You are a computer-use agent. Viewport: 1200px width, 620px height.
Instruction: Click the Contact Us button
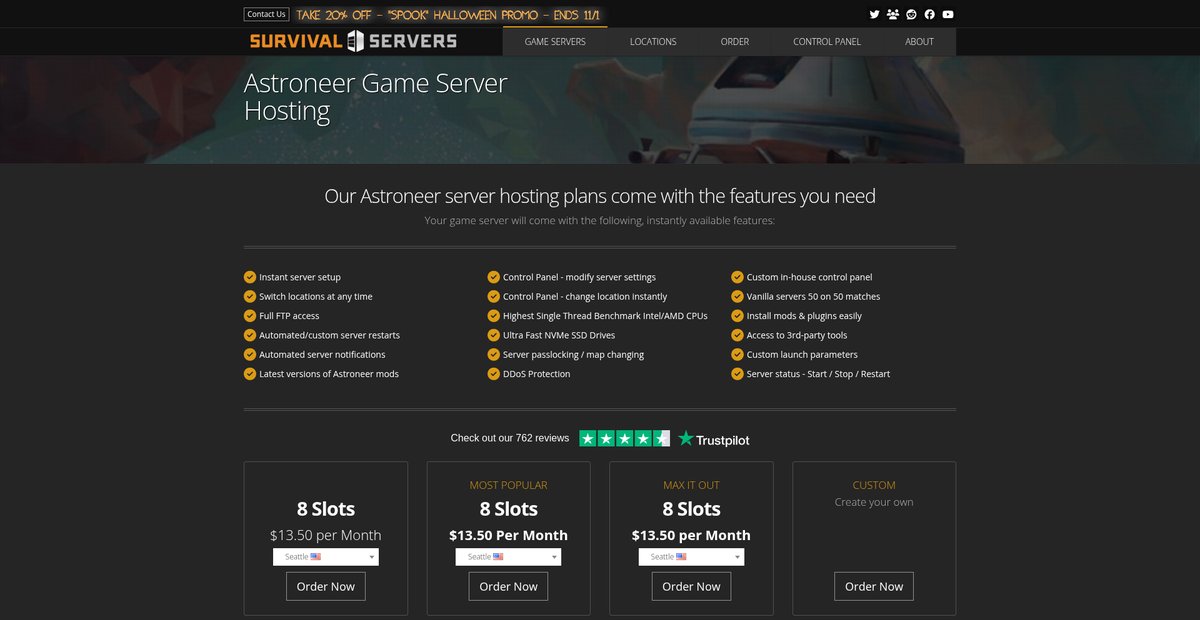(266, 14)
